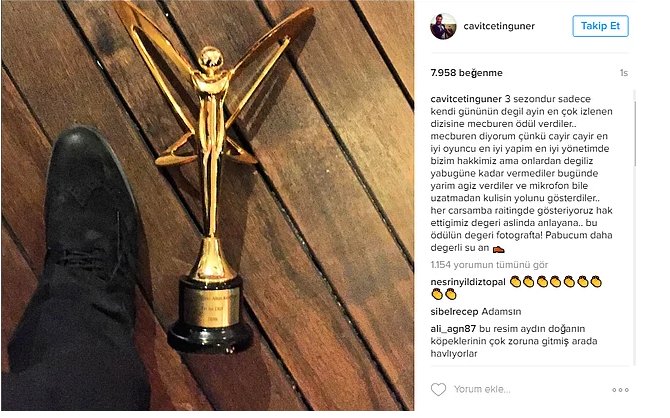Click the caption scrollbar on the right
Screen dimensions: 670x418
point(635,134)
